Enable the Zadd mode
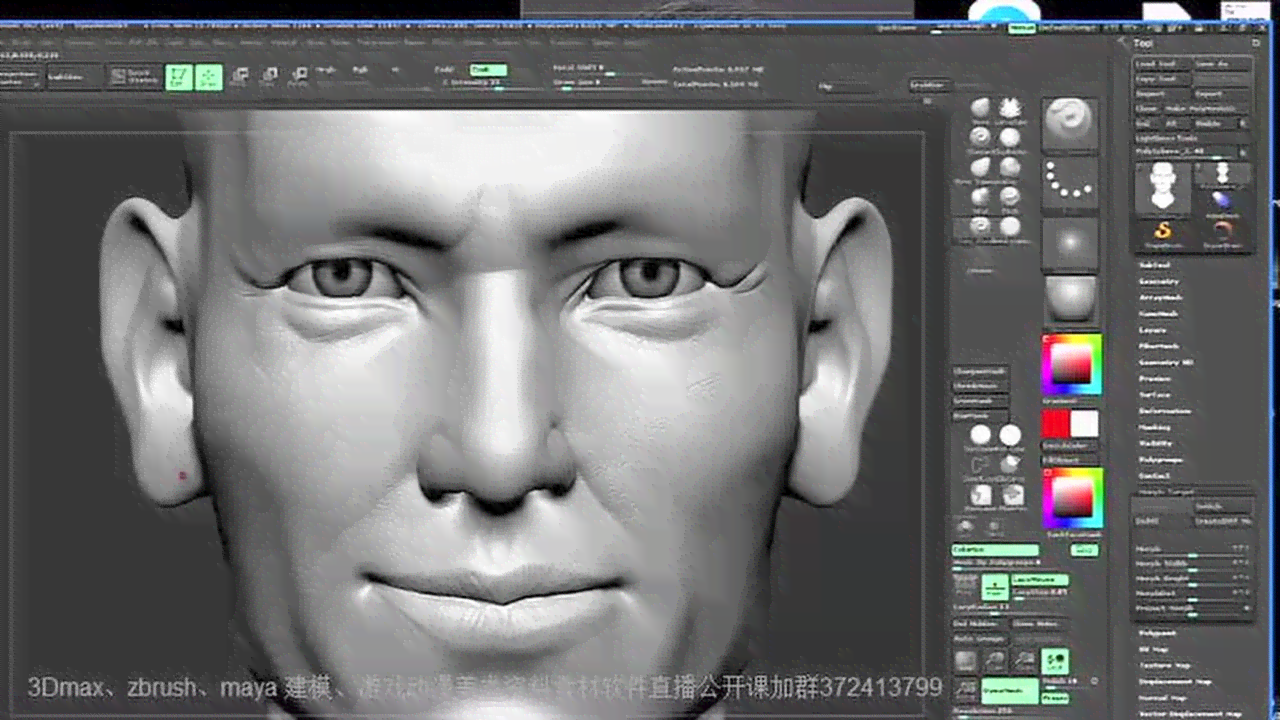This screenshot has width=1280, height=720. pyautogui.click(x=446, y=70)
